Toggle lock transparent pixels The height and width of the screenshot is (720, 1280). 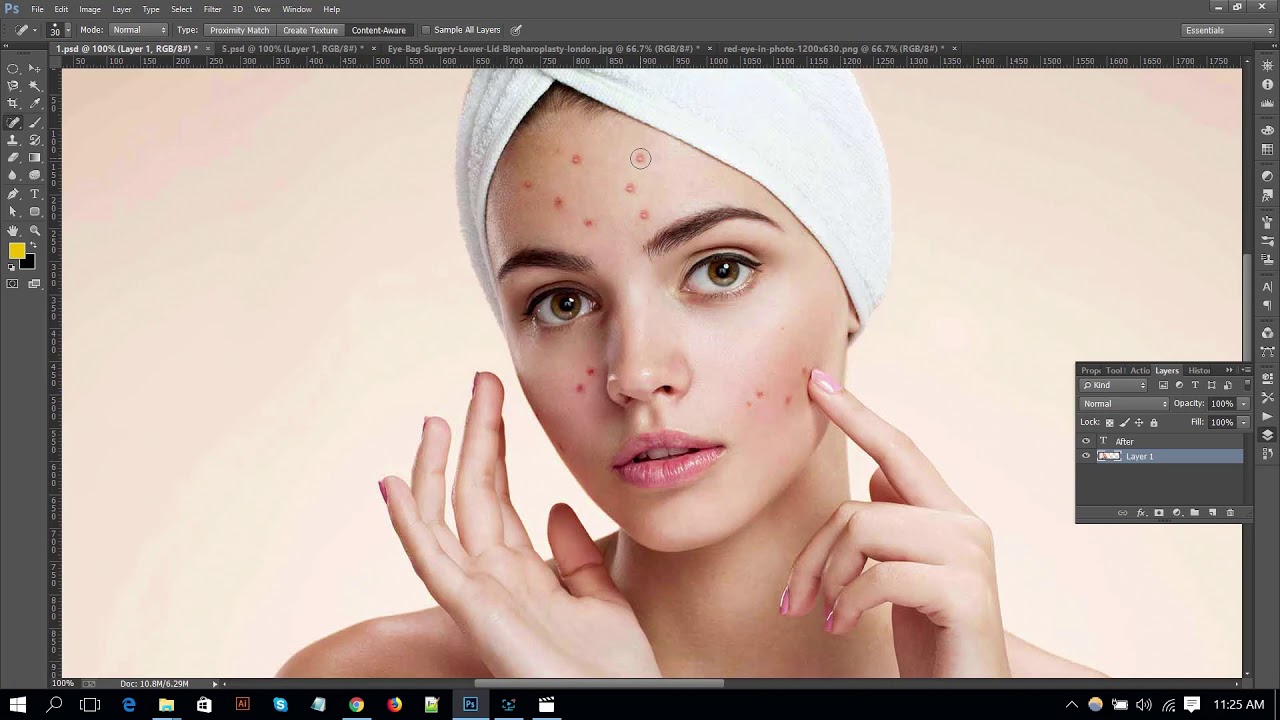[1109, 423]
